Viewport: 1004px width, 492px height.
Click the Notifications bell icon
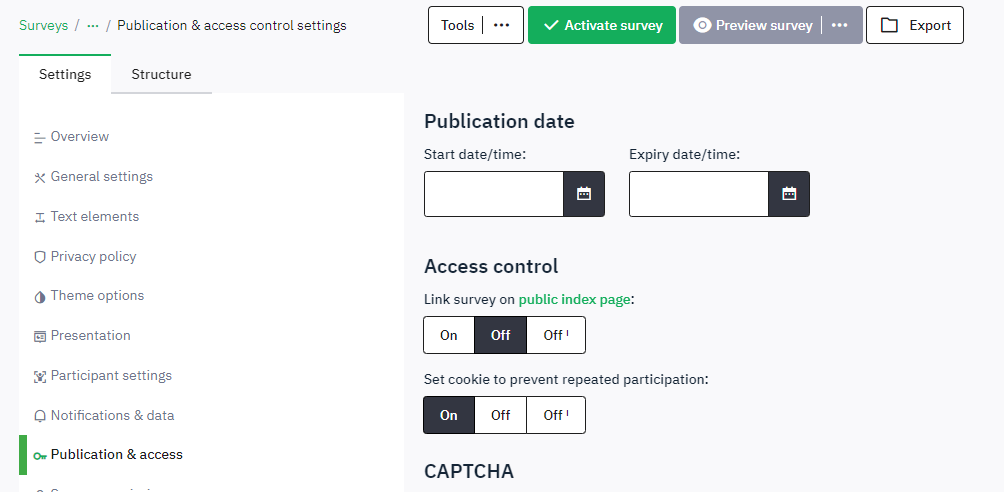click(x=39, y=416)
